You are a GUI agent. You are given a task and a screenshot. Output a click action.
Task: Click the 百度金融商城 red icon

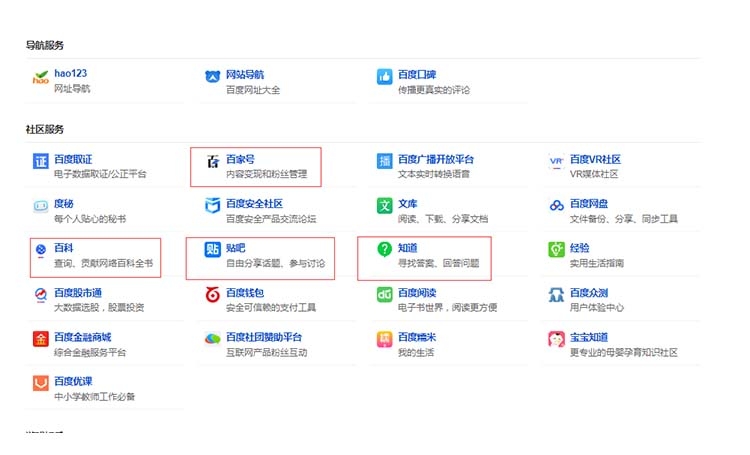point(41,339)
